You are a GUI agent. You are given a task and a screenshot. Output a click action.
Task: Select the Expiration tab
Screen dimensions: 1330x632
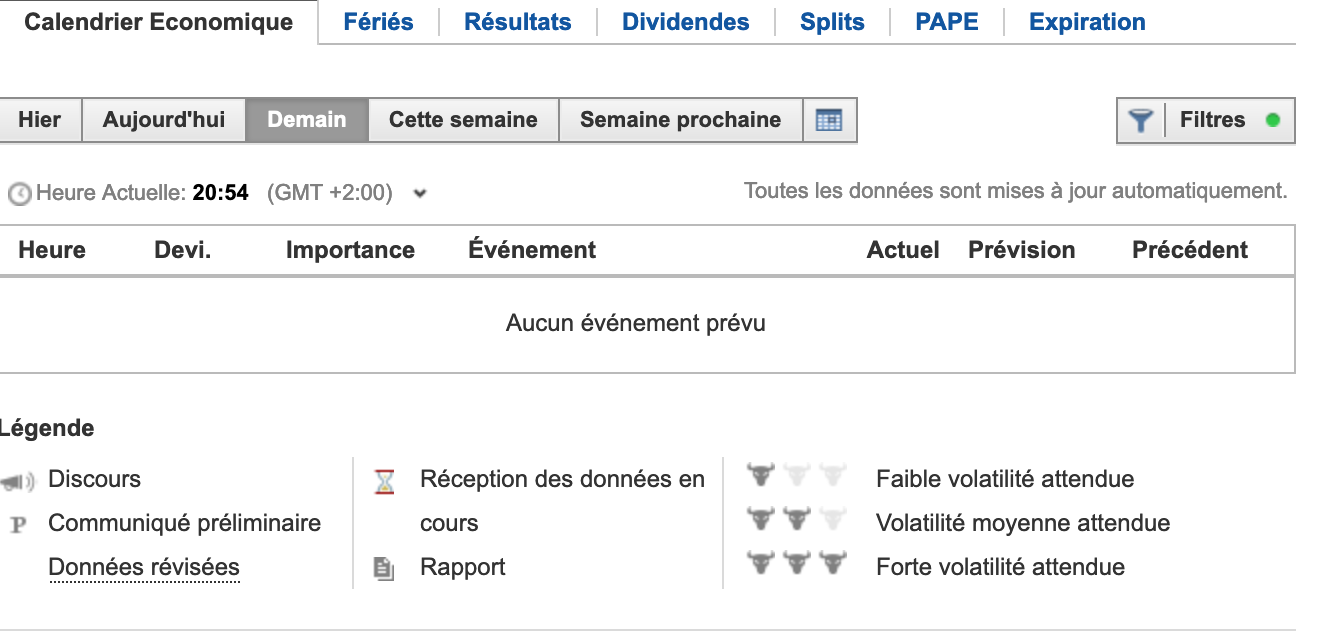pos(1087,22)
